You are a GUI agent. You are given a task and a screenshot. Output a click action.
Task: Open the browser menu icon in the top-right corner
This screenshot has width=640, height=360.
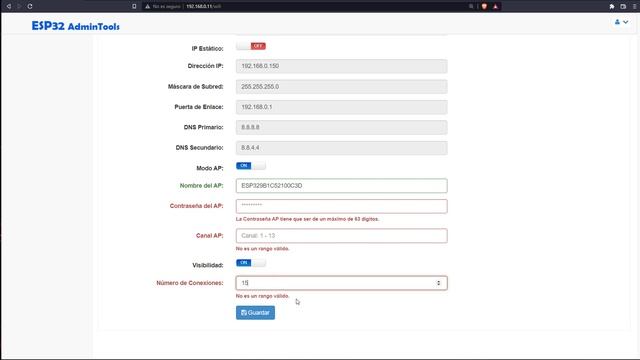point(635,7)
